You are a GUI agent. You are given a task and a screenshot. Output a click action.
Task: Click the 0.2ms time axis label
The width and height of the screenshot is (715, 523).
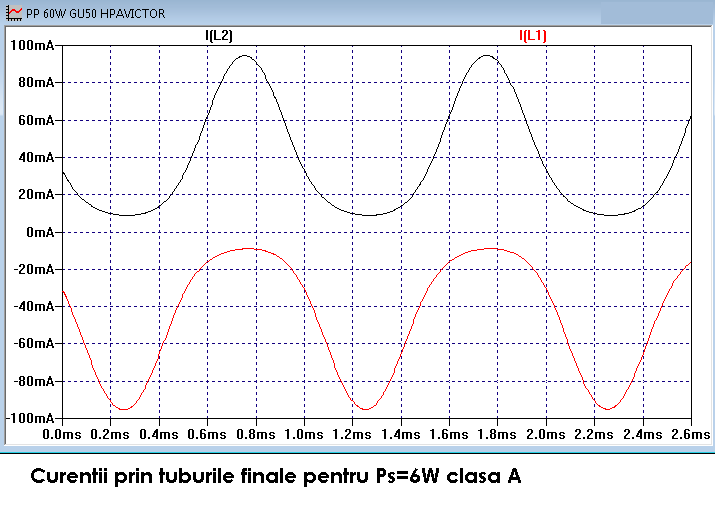(x=110, y=435)
